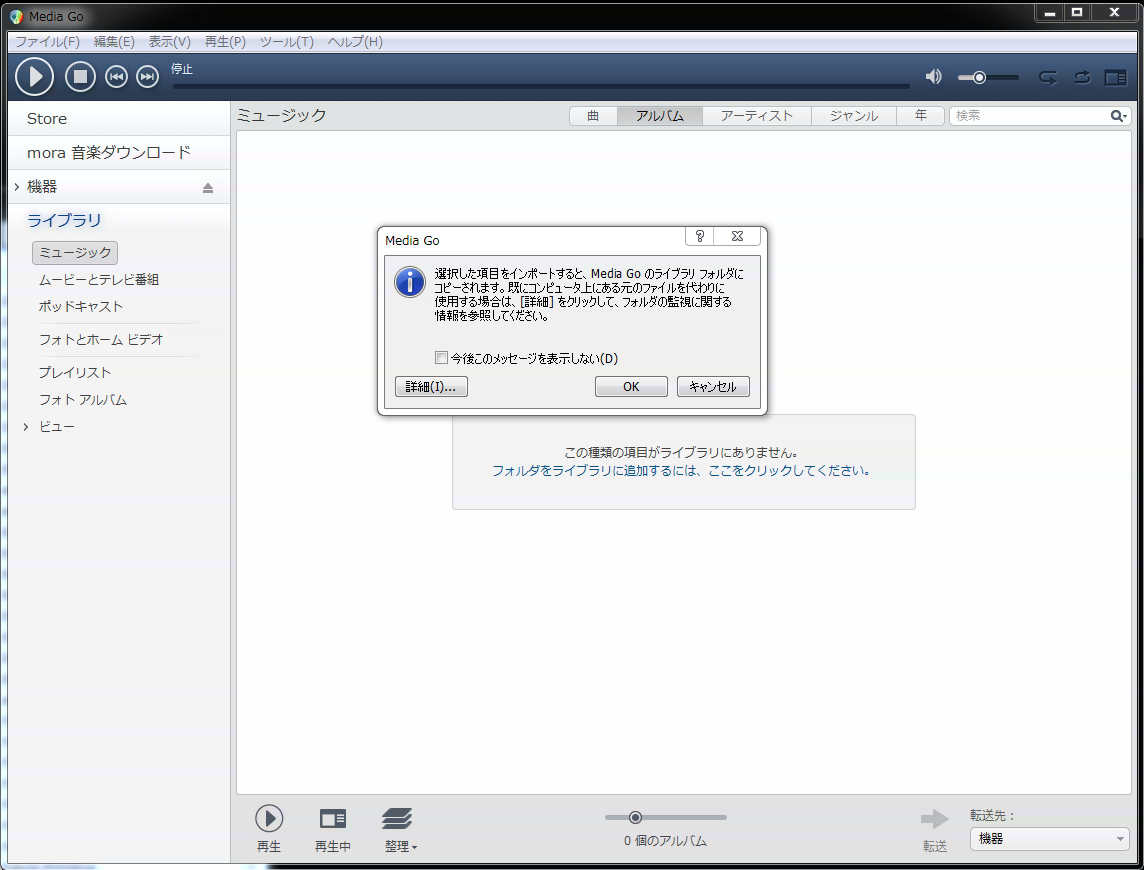1144x870 pixels.
Task: Toggle the shuffle icon
Action: click(1082, 77)
